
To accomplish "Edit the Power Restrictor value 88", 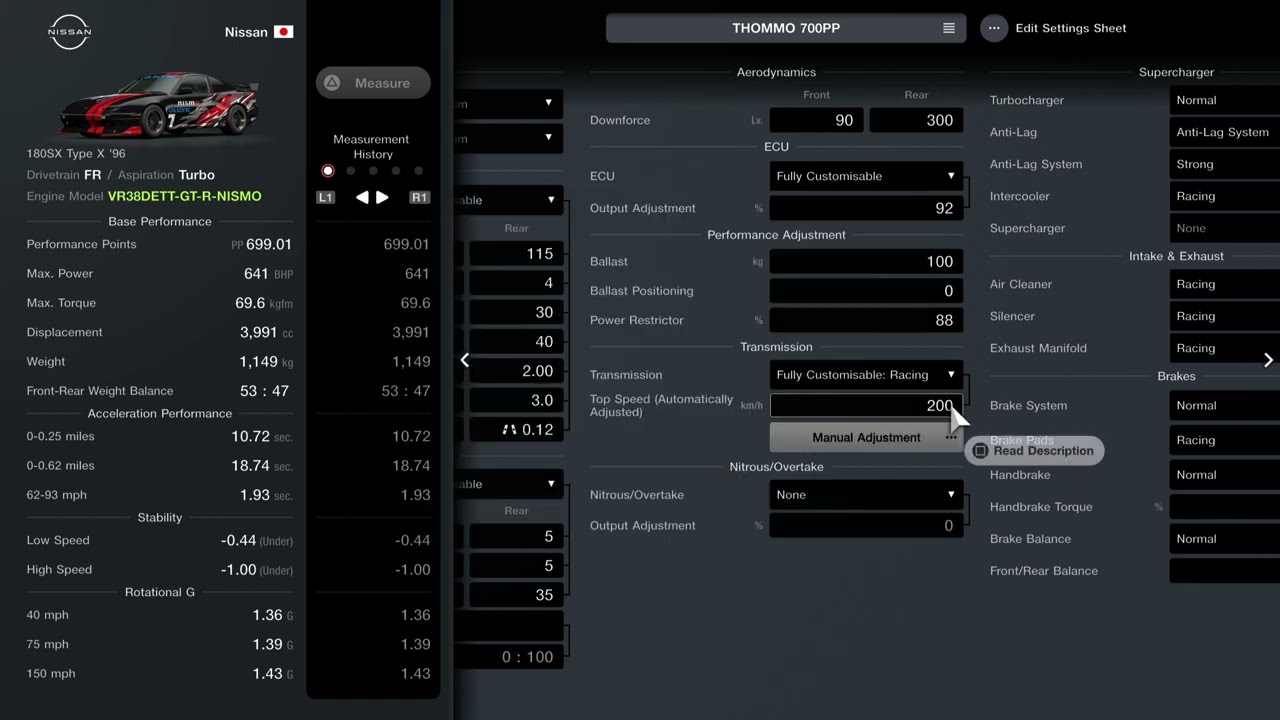I will click(866, 320).
